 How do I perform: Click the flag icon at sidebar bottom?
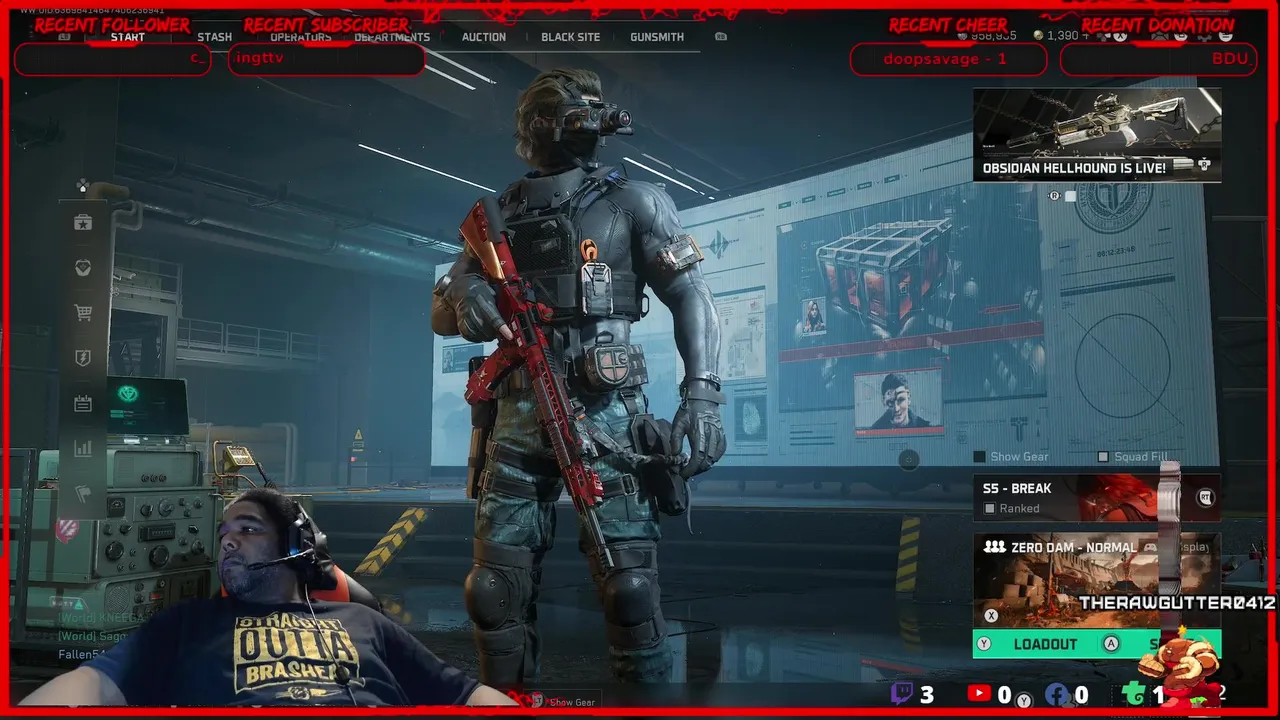83,494
